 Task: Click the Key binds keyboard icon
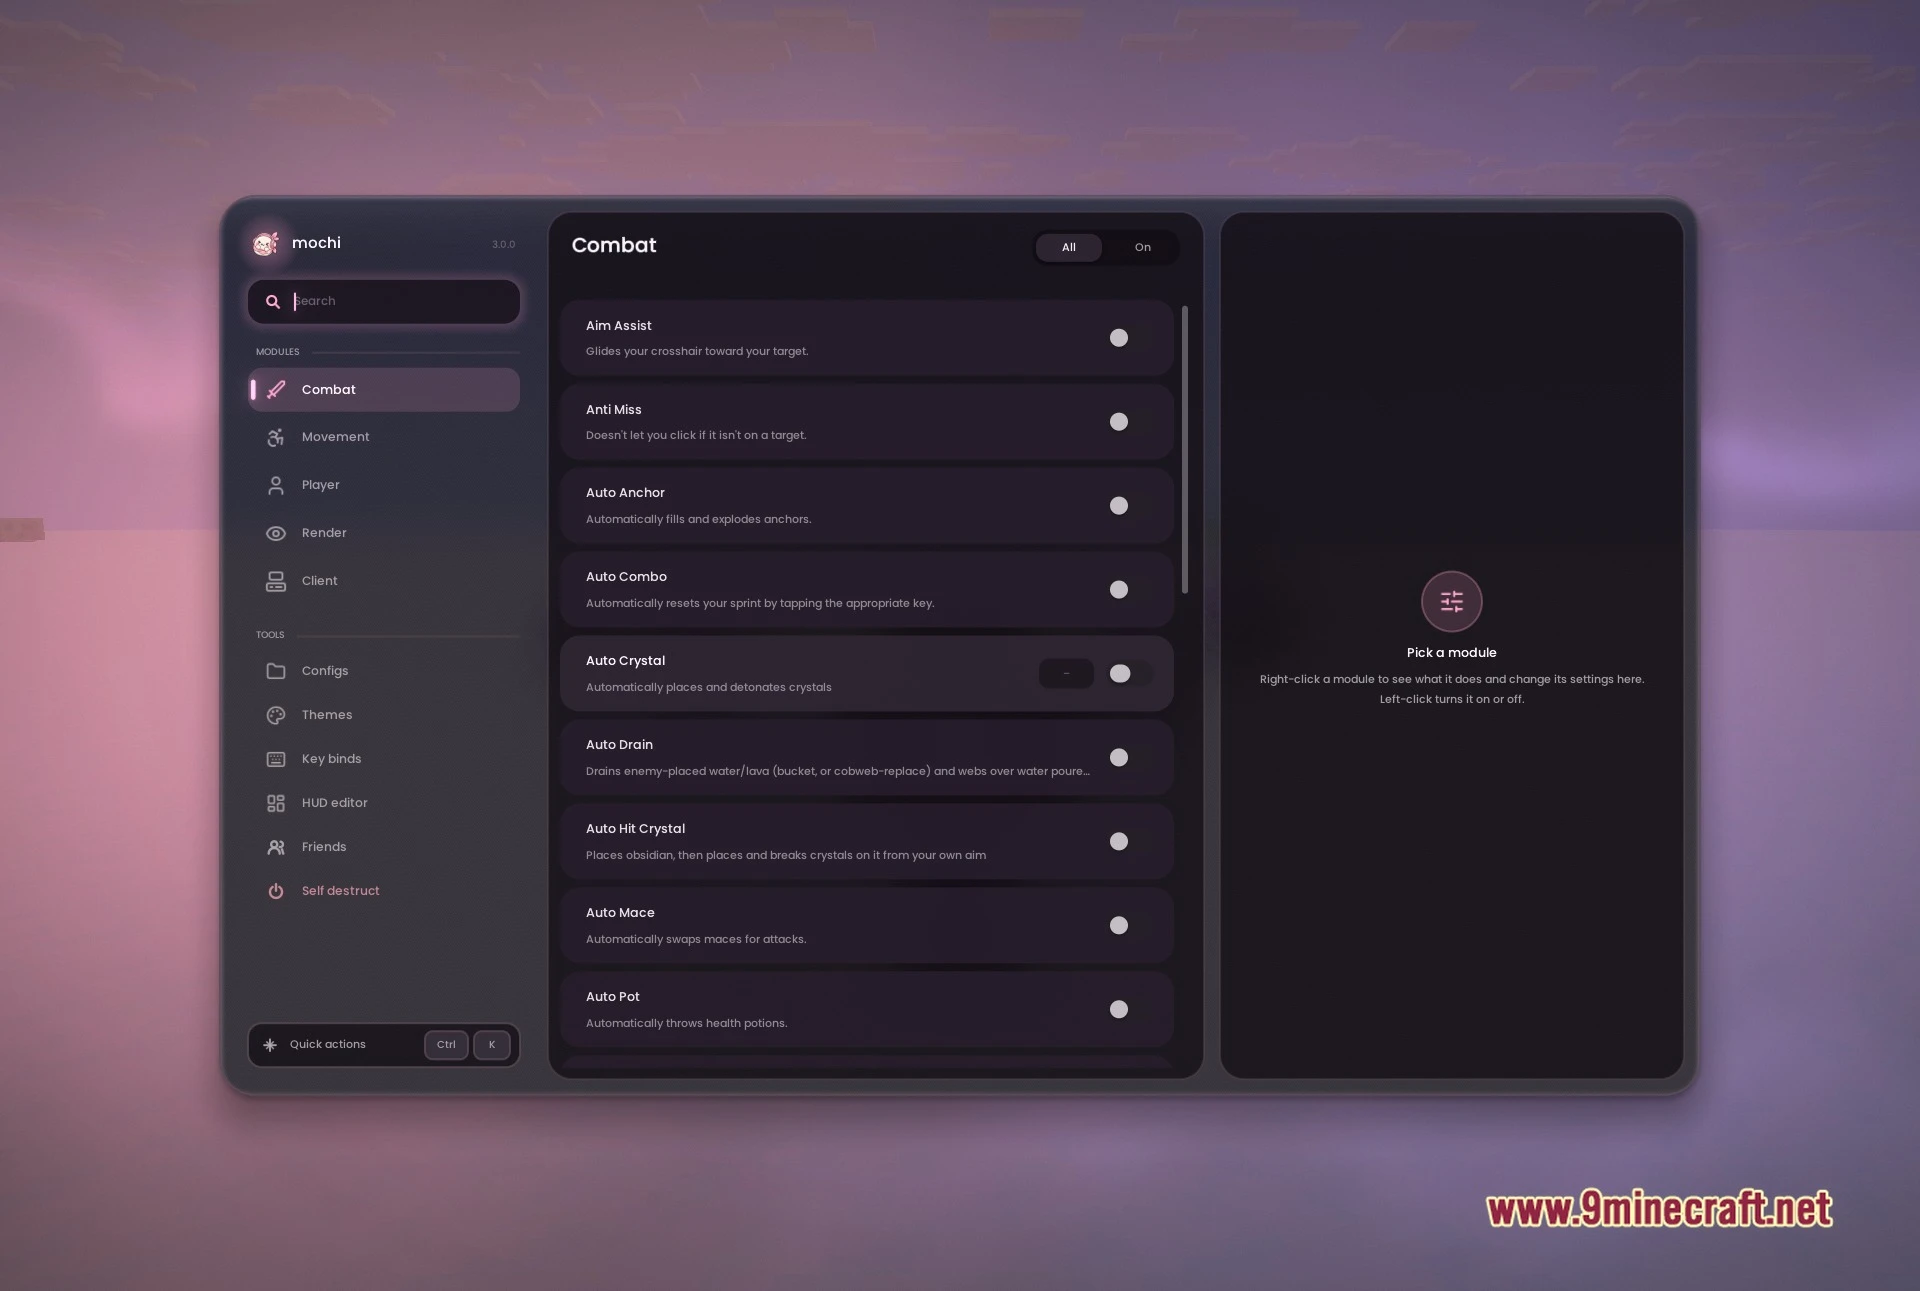[276, 759]
